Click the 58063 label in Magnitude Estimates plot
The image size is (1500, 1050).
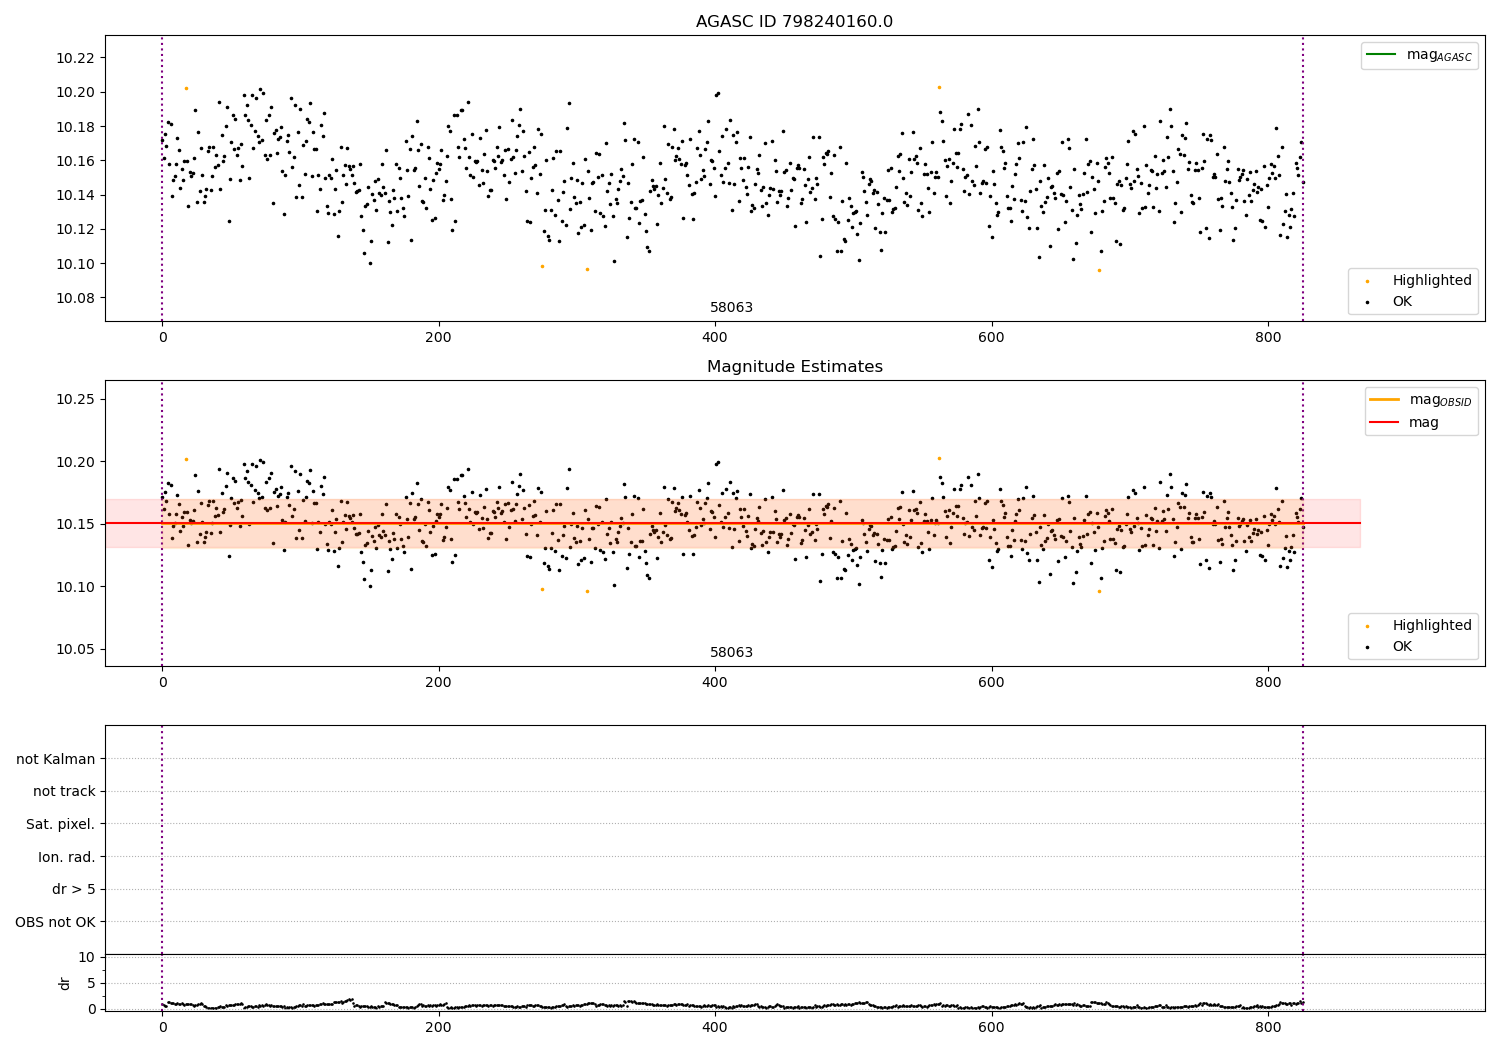pyautogui.click(x=731, y=653)
